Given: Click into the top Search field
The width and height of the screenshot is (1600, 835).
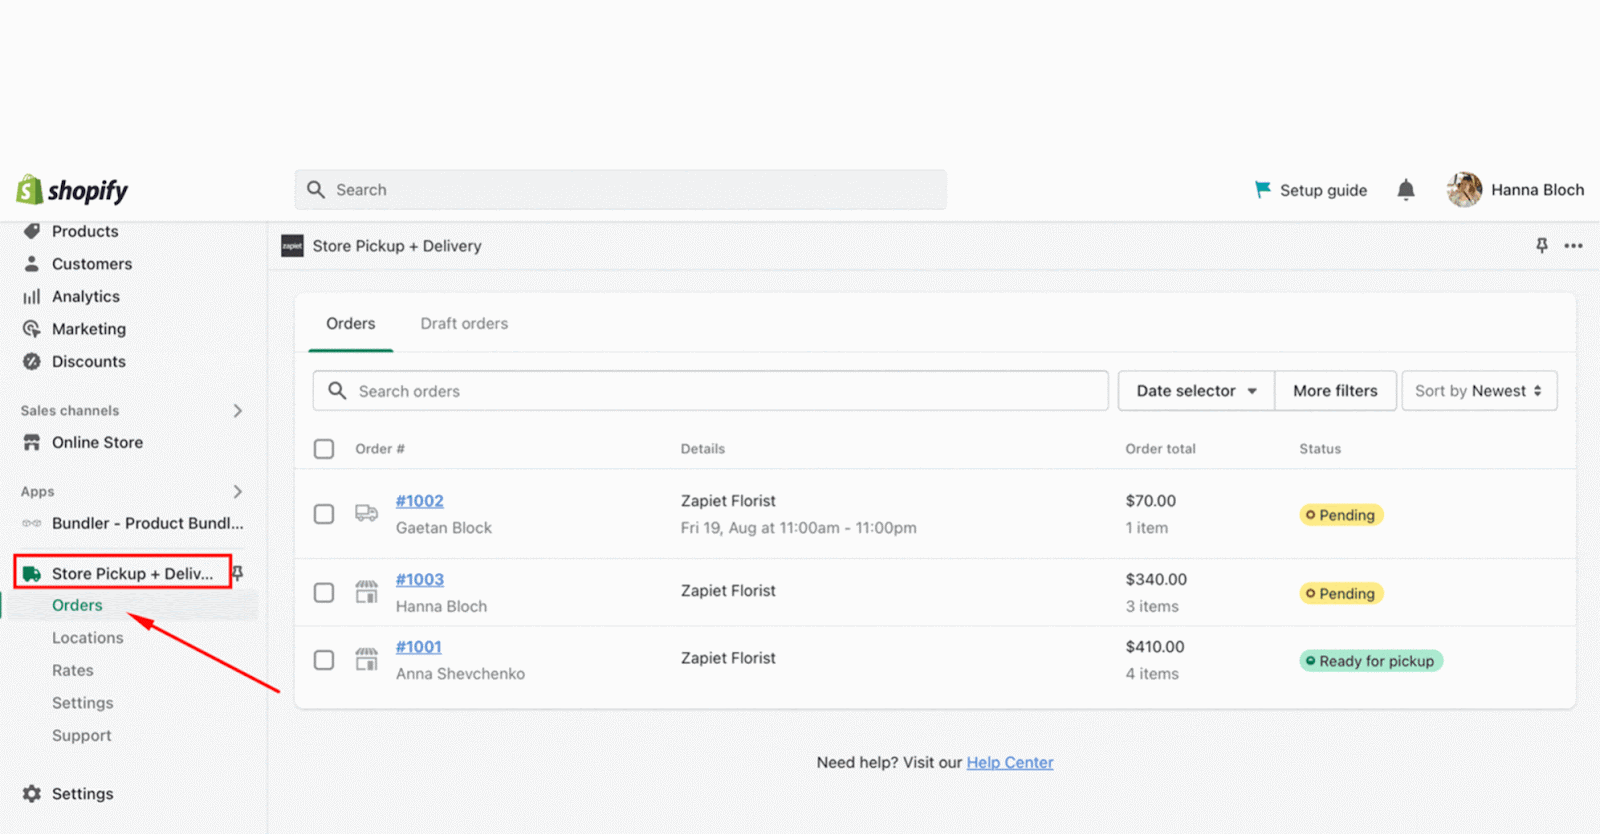Looking at the screenshot, I should pyautogui.click(x=621, y=189).
